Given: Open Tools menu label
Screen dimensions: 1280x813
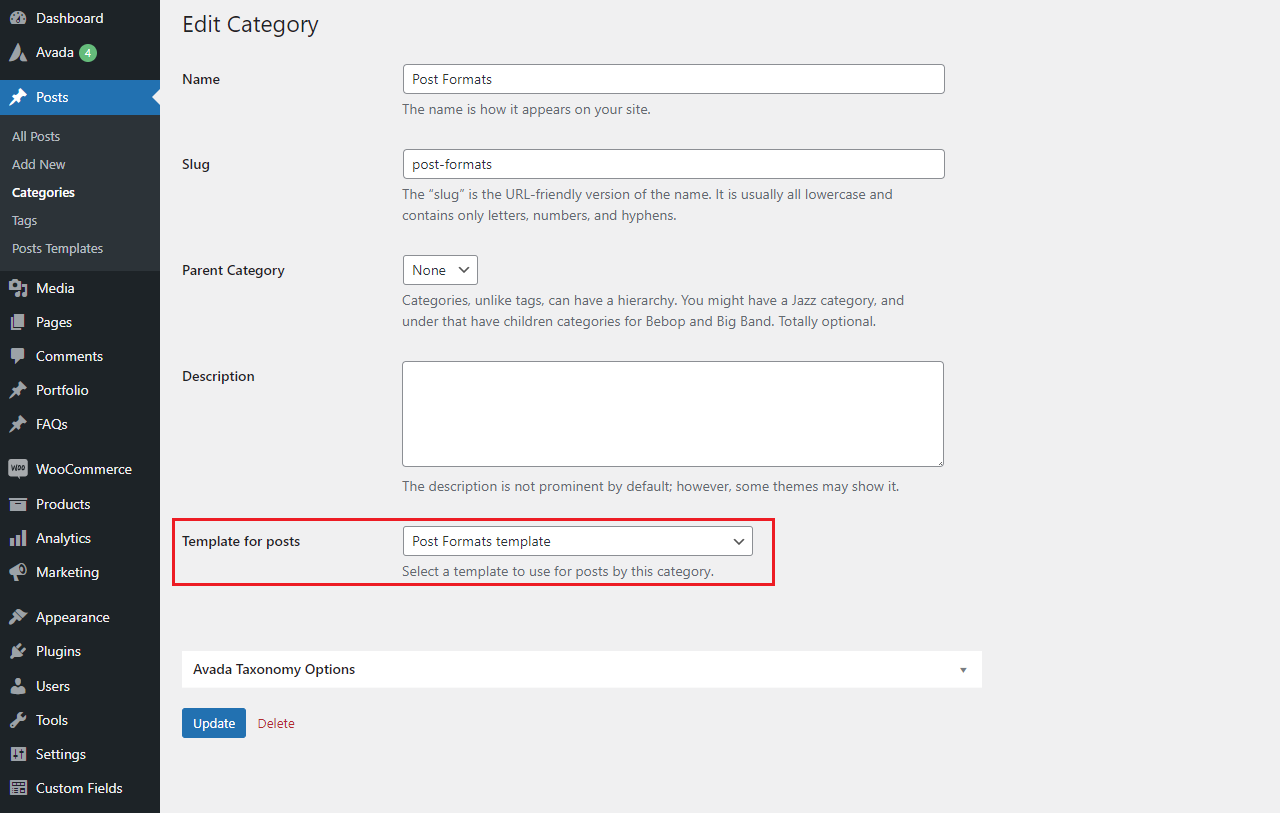Looking at the screenshot, I should (x=52, y=720).
